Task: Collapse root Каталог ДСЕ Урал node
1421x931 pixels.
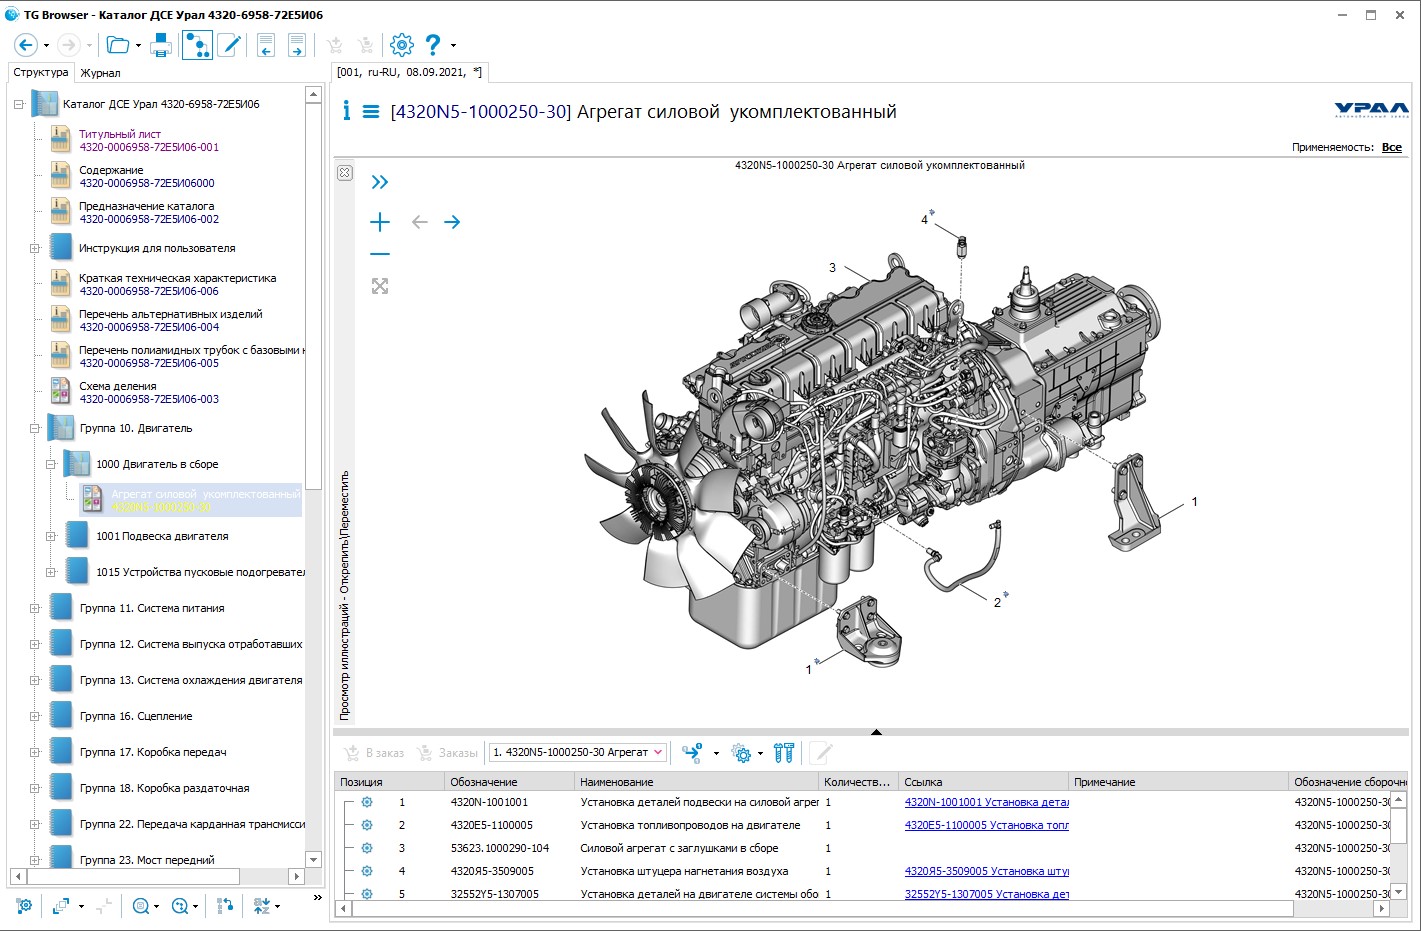Action: [18, 104]
